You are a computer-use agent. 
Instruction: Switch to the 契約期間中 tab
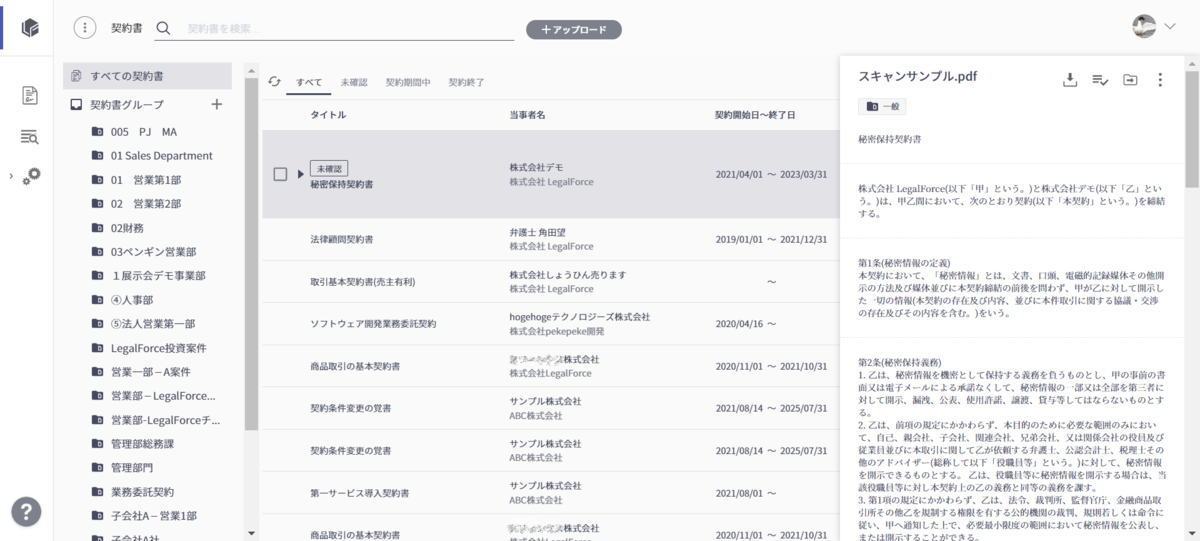click(x=408, y=82)
